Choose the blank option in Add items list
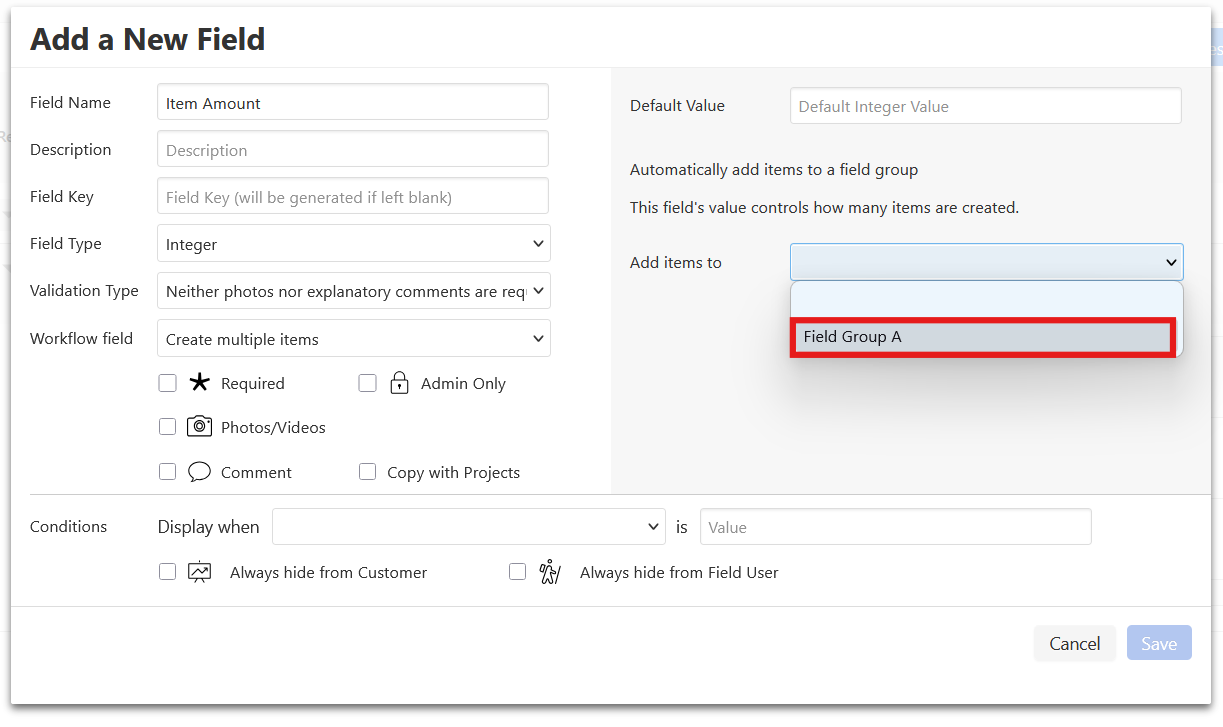Viewport: 1223px width, 727px height. coord(985,301)
